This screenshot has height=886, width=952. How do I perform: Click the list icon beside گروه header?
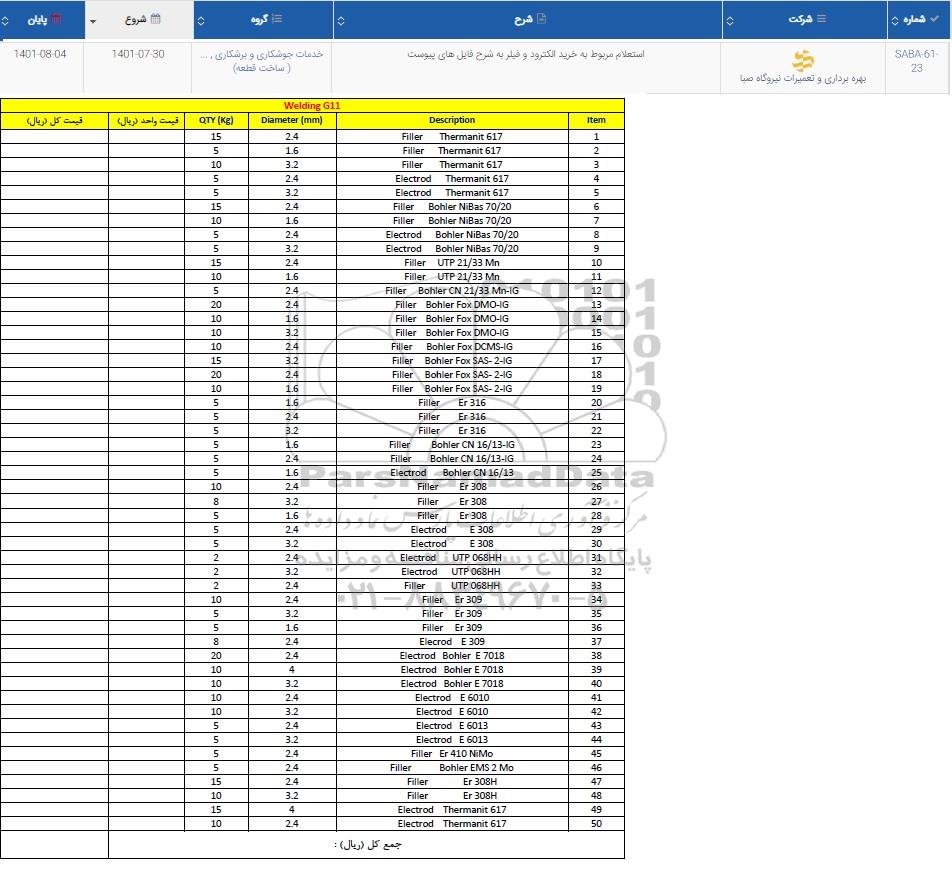tap(277, 19)
